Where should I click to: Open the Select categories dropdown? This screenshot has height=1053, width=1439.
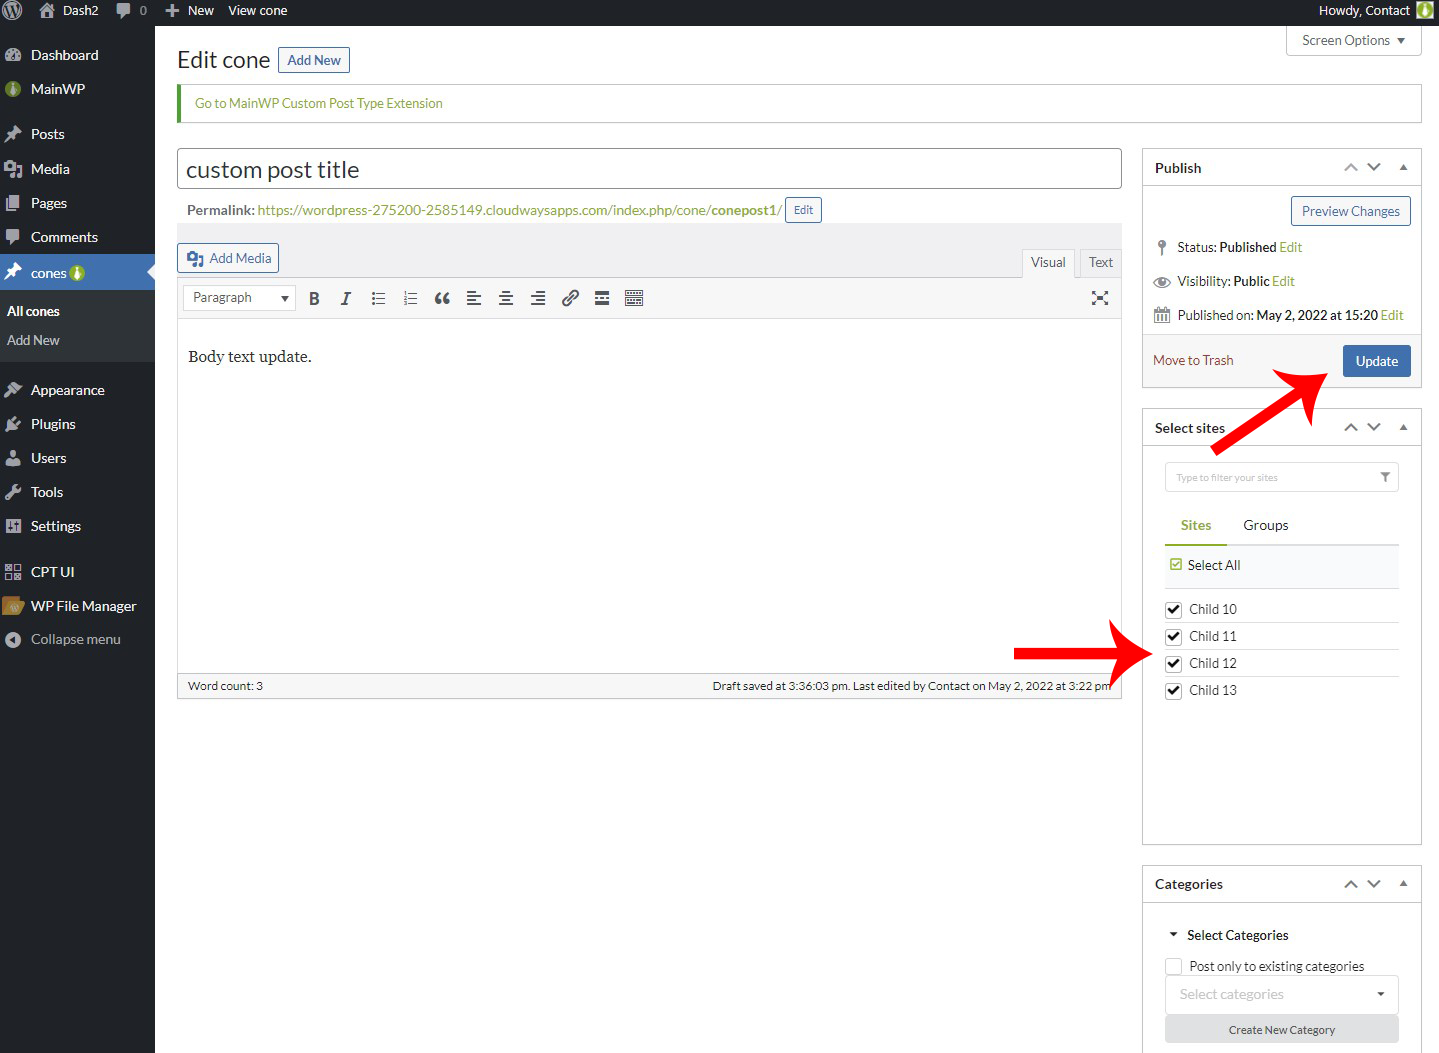(1281, 994)
